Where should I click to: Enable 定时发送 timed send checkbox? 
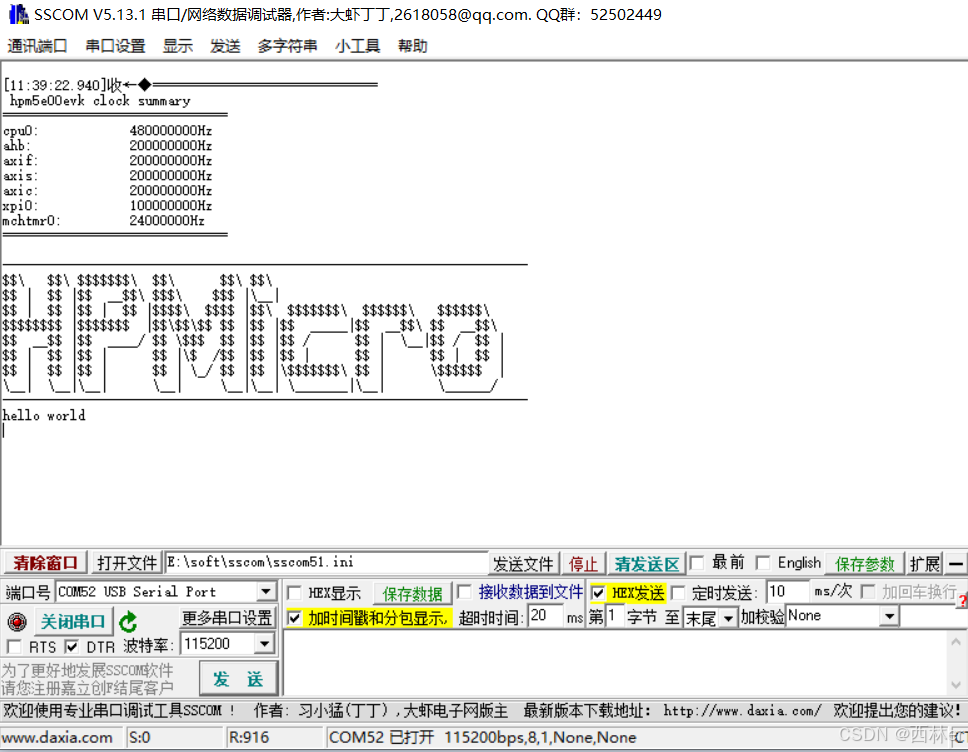tap(678, 593)
